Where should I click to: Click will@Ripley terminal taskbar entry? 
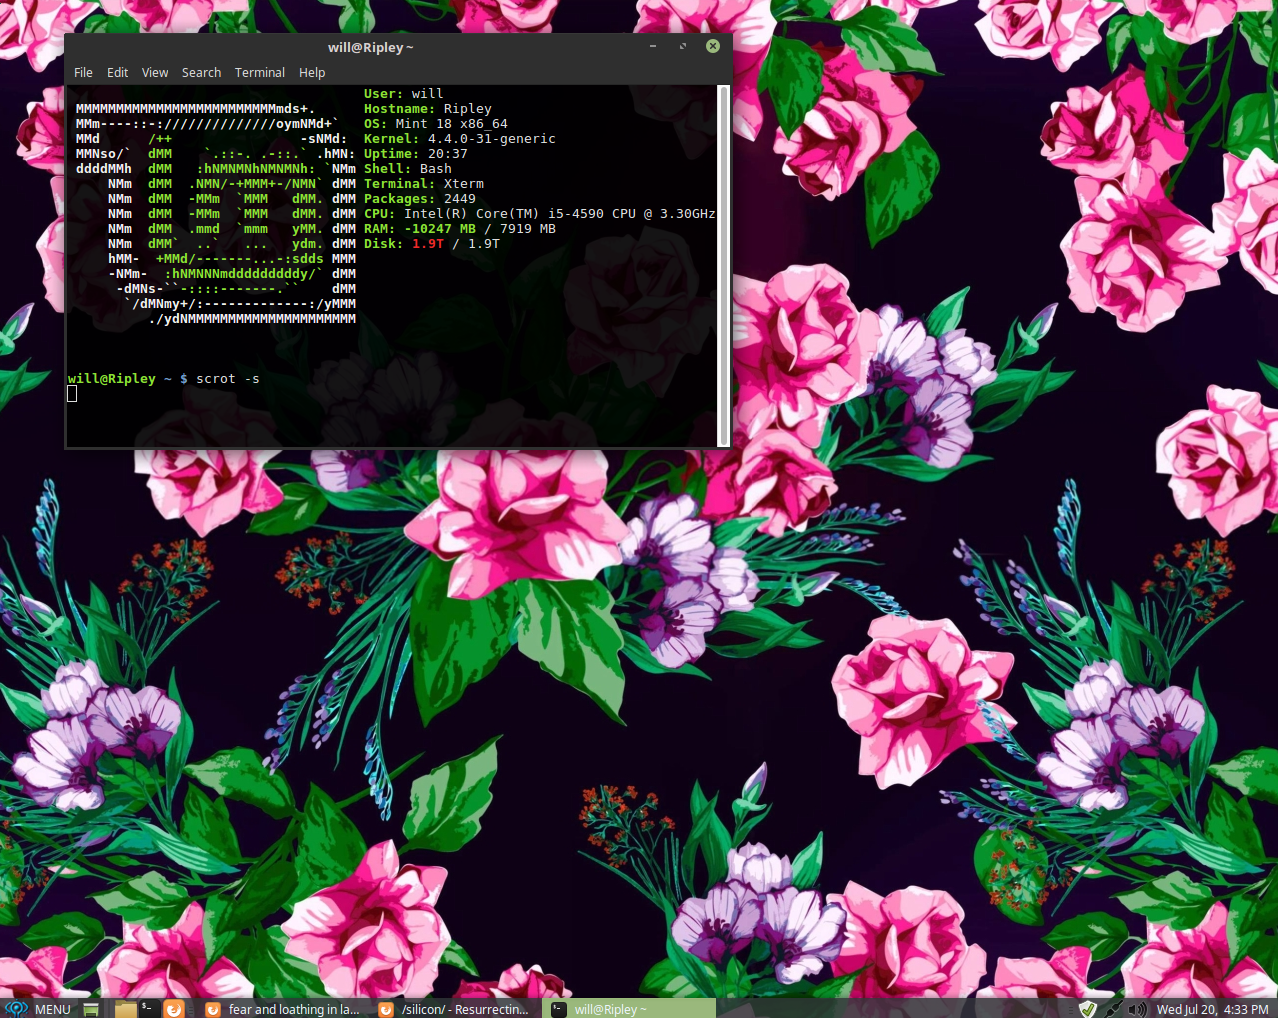pos(628,1009)
